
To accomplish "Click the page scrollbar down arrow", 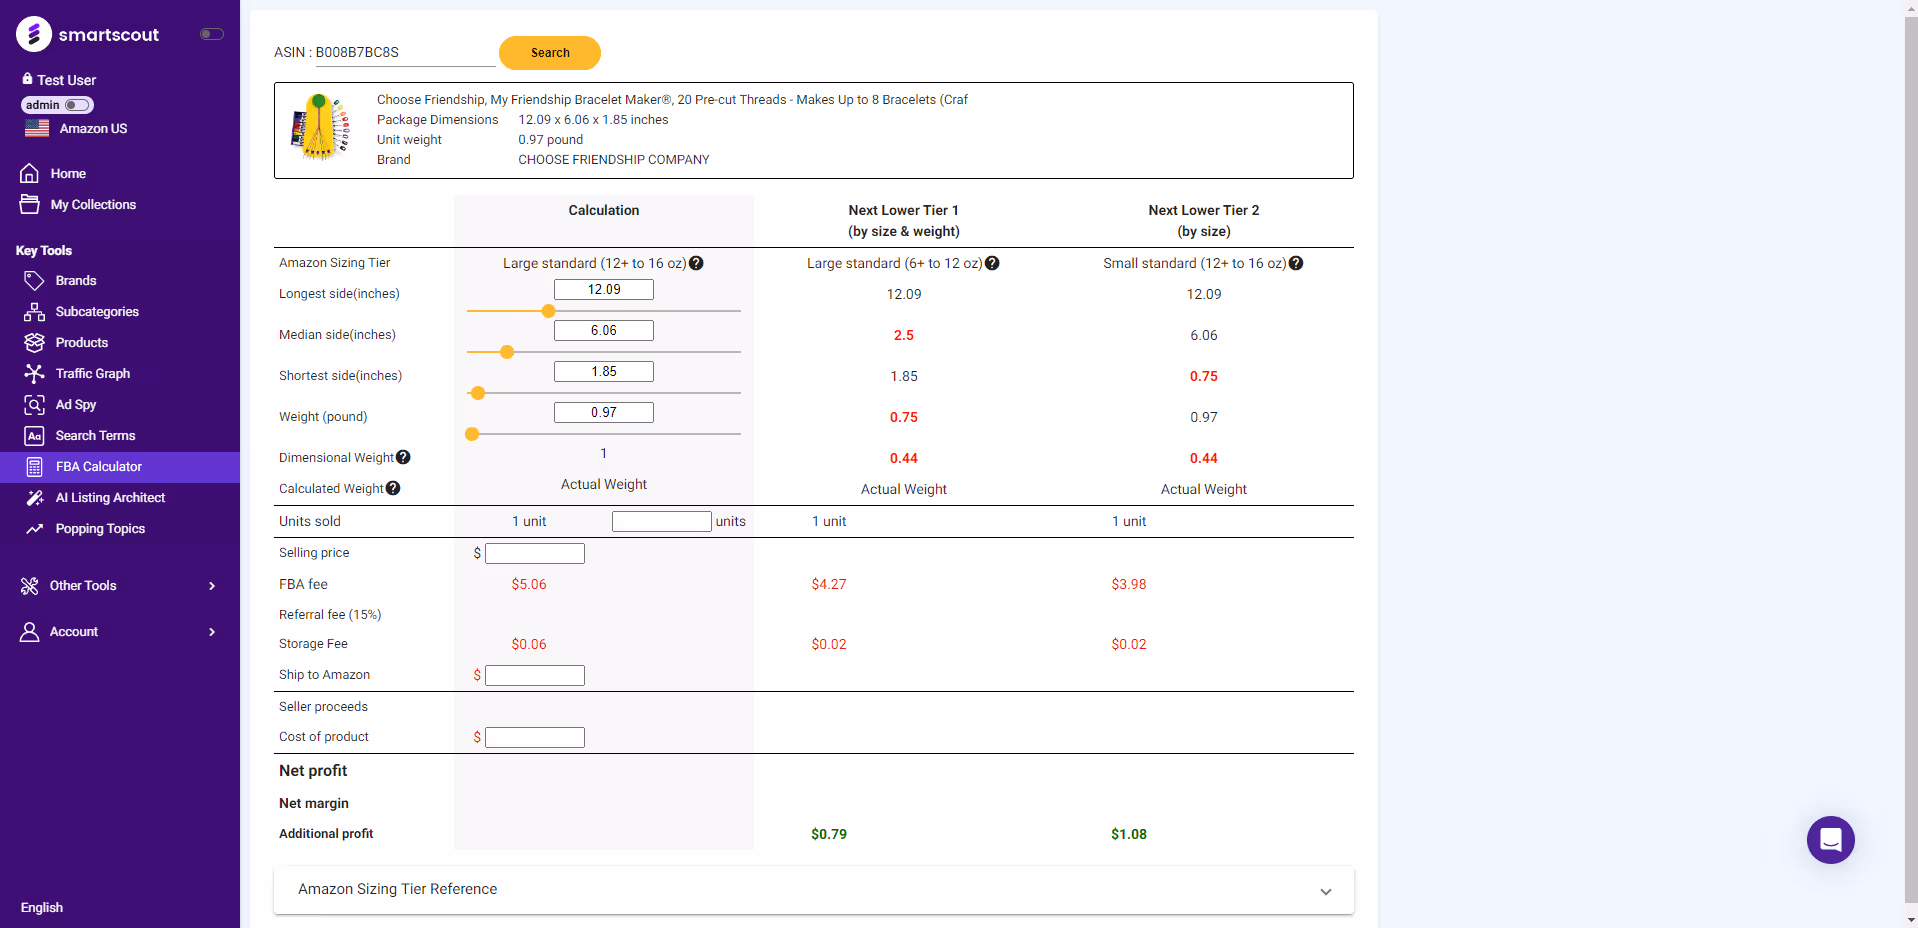I will (1911, 920).
